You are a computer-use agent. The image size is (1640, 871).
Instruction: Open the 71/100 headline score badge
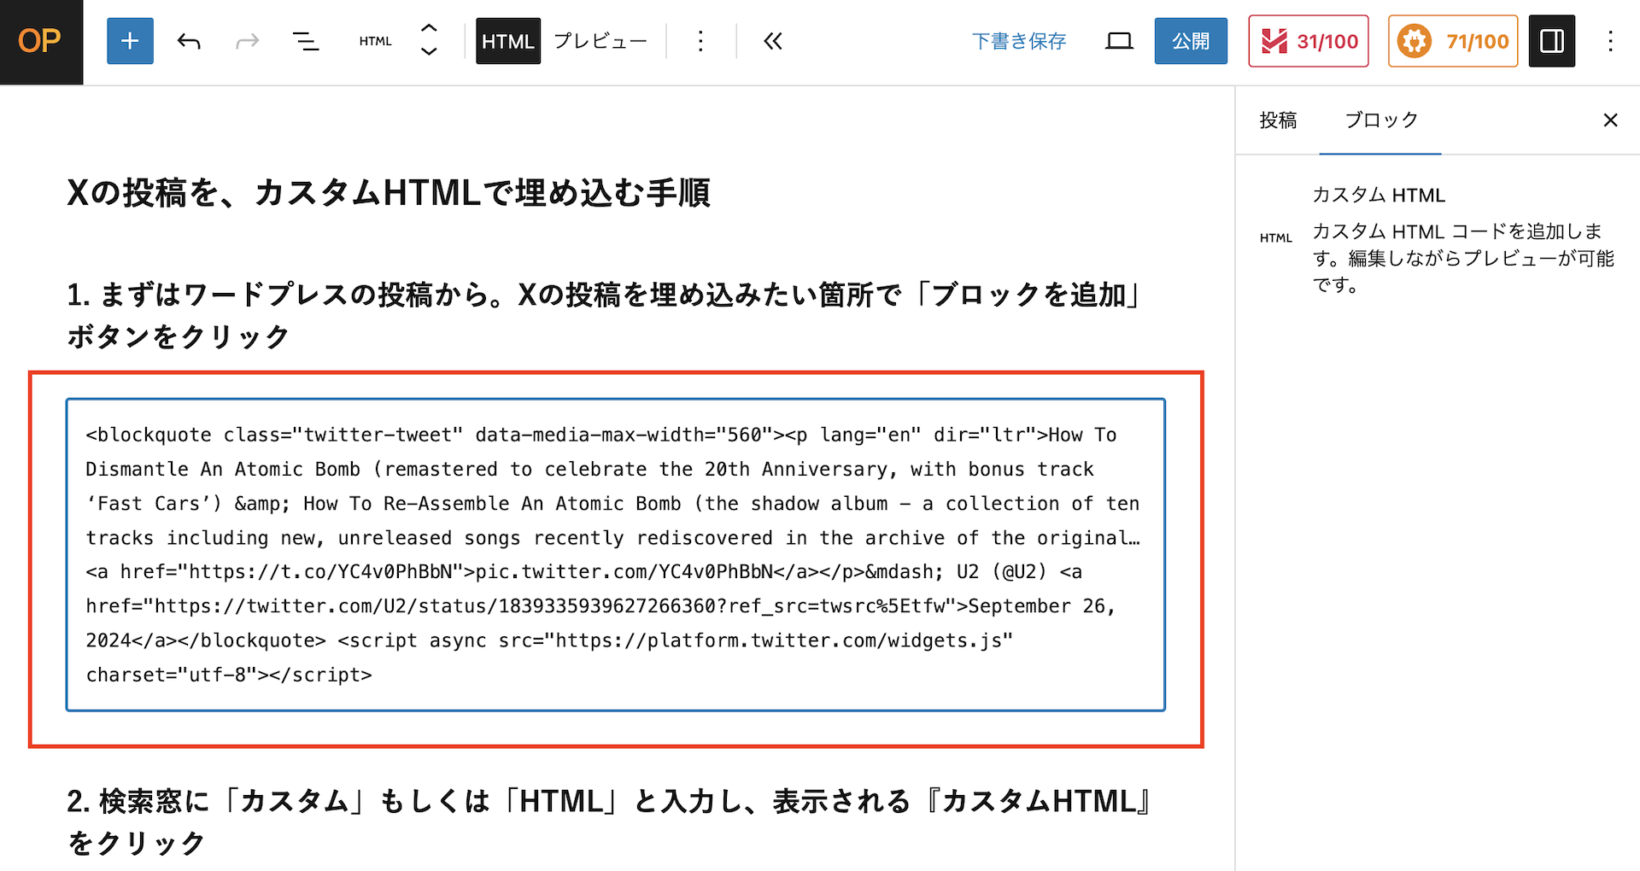coord(1453,41)
